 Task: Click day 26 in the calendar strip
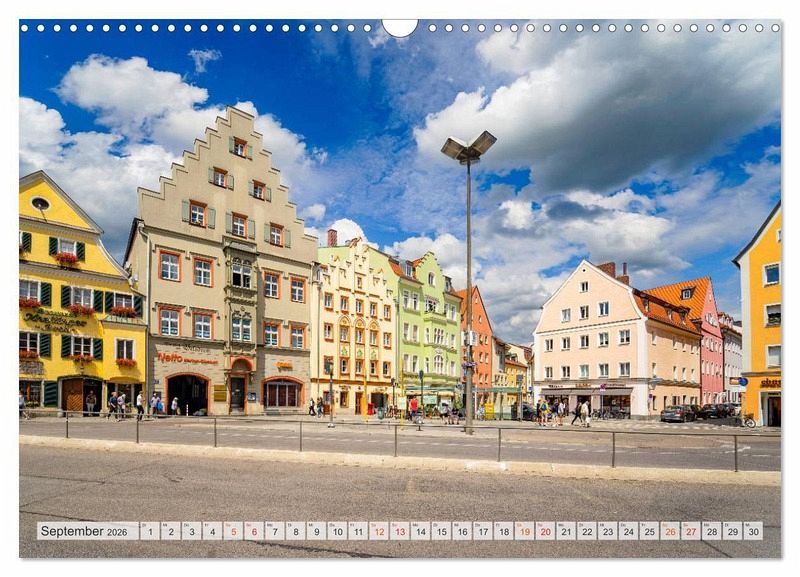click(670, 531)
